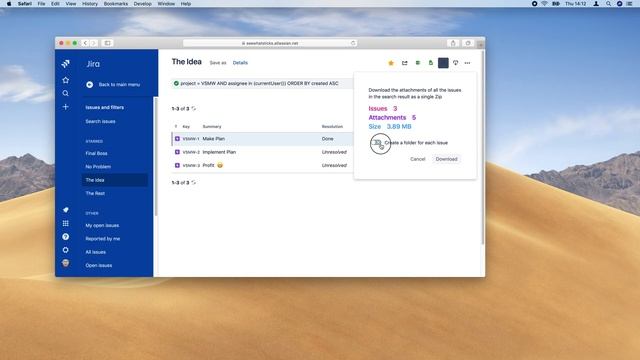640x360 pixels.
Task: Click Safari back navigation arrow
Action: pos(85,43)
